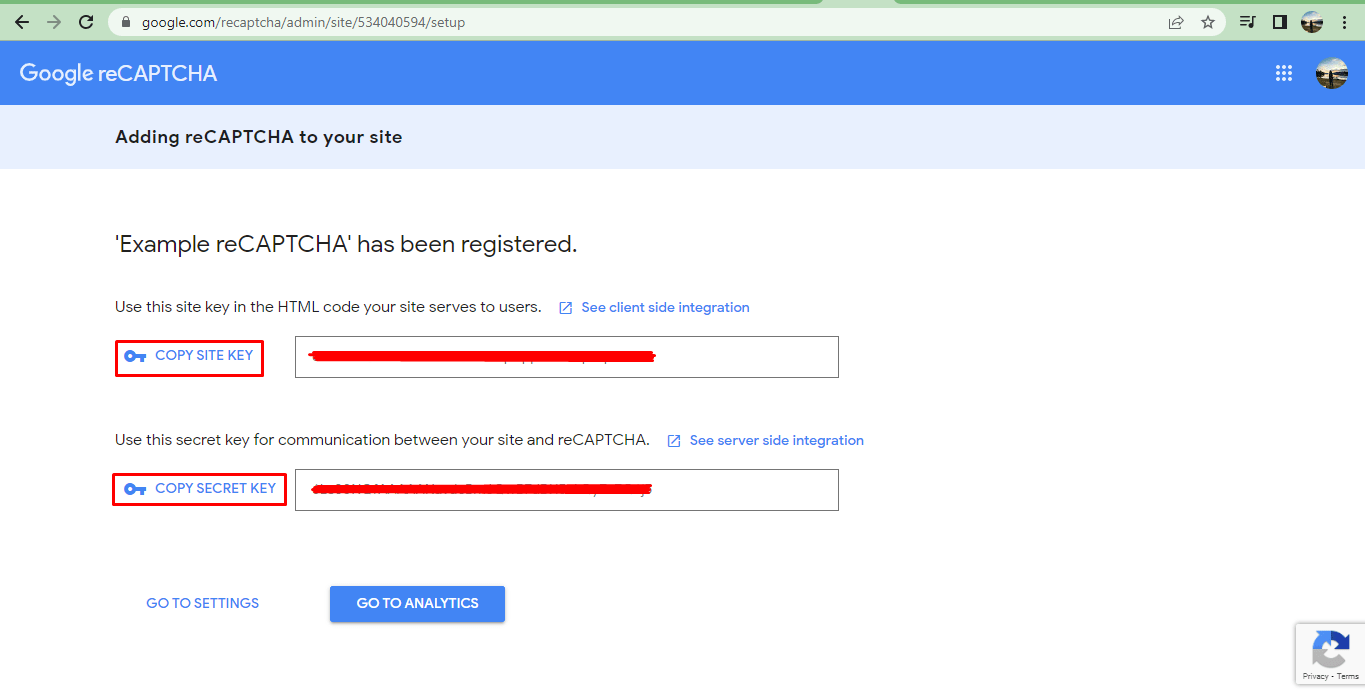Click COPY SECRET KEY button

[200, 489]
